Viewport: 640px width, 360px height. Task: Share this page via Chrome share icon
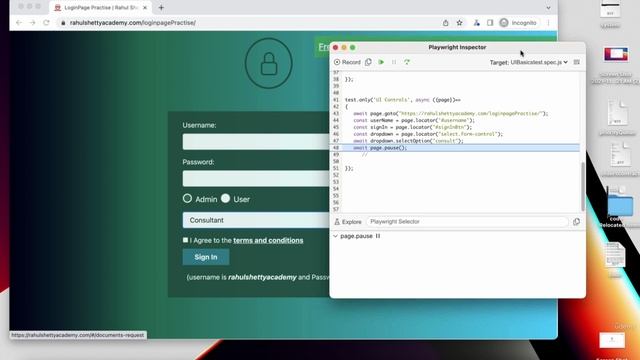pos(445,23)
